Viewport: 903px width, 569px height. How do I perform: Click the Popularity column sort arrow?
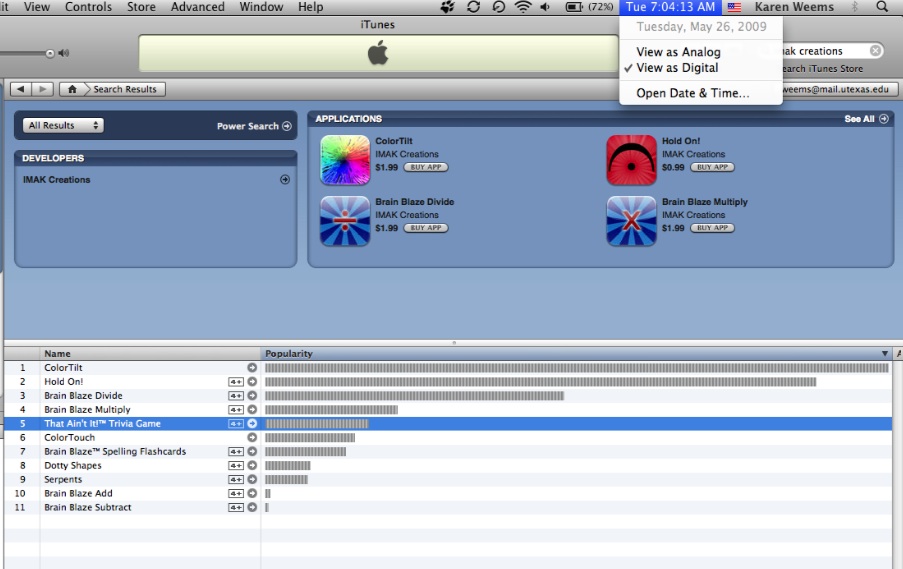coord(885,354)
